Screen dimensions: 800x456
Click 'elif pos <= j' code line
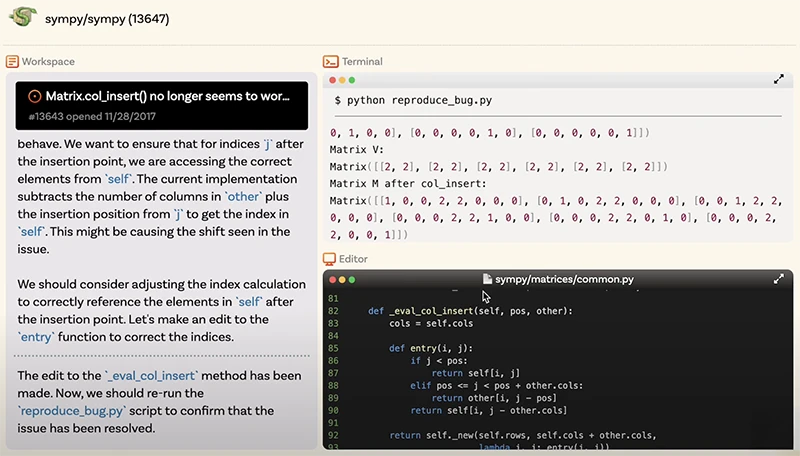496,386
